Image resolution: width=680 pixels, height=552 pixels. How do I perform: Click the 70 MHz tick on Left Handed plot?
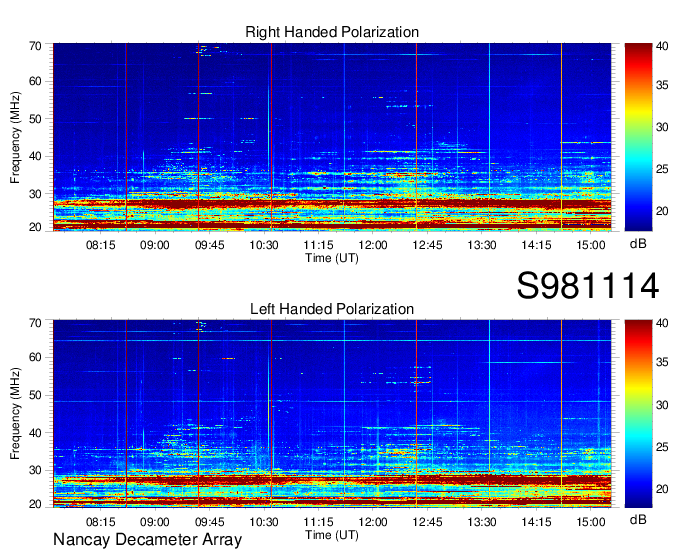(35, 323)
